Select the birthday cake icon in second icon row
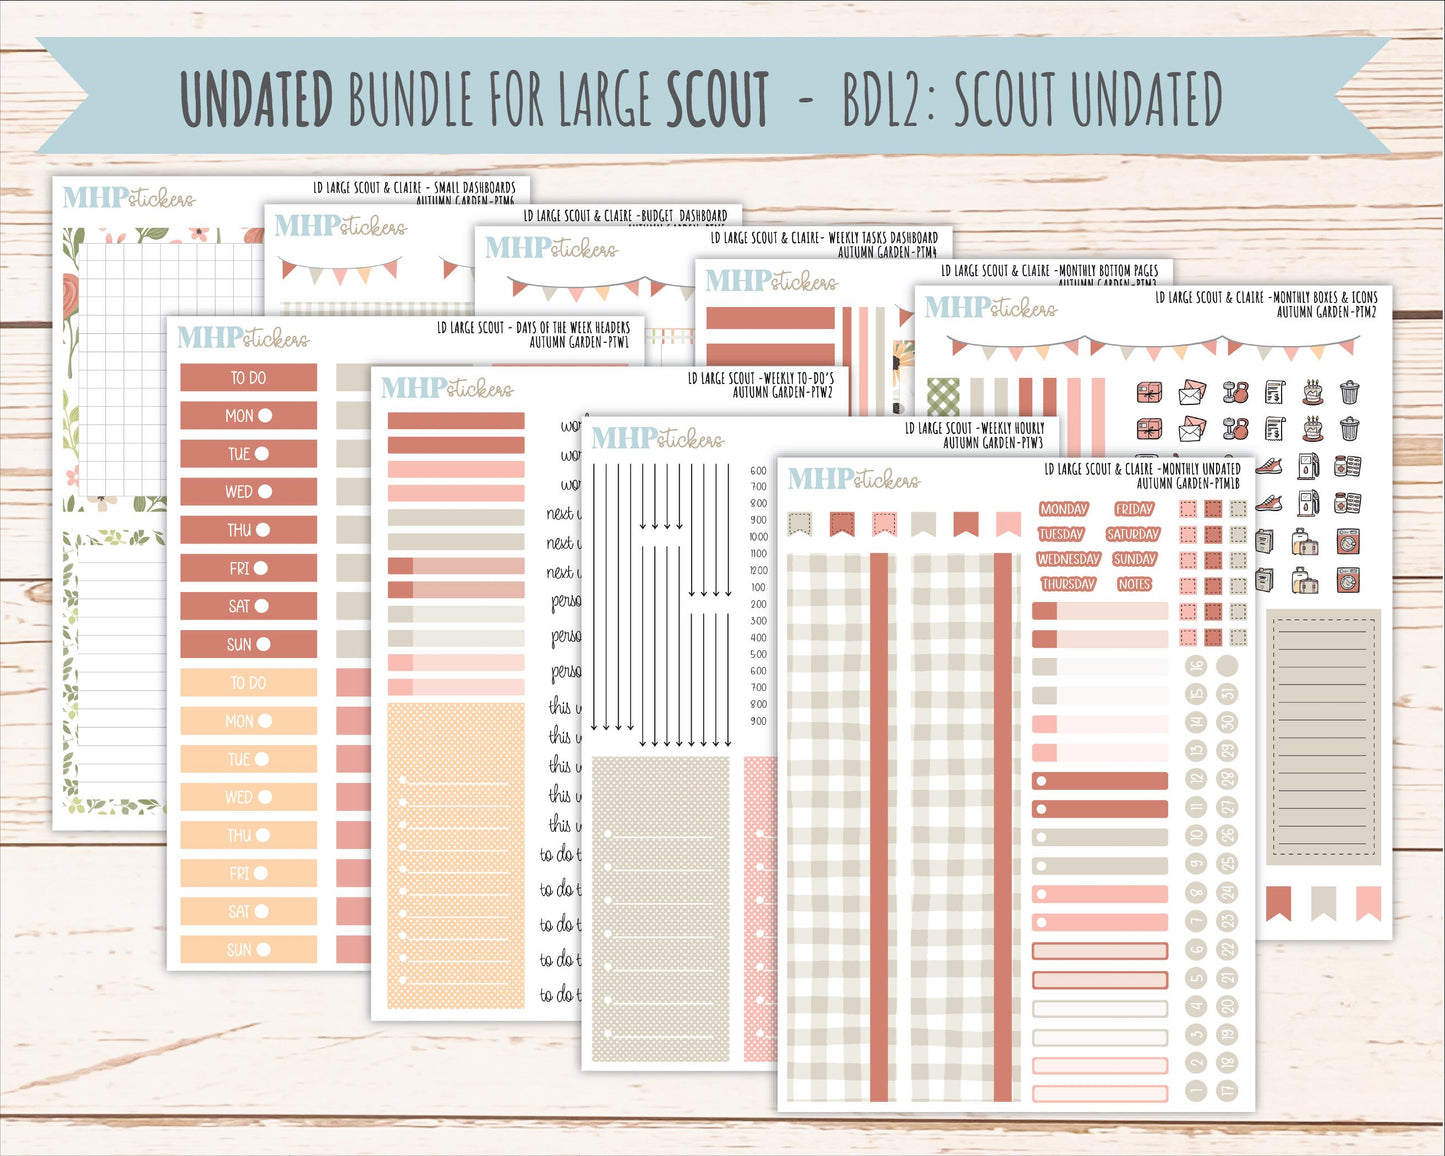Image resolution: width=1445 pixels, height=1156 pixels. (1313, 430)
